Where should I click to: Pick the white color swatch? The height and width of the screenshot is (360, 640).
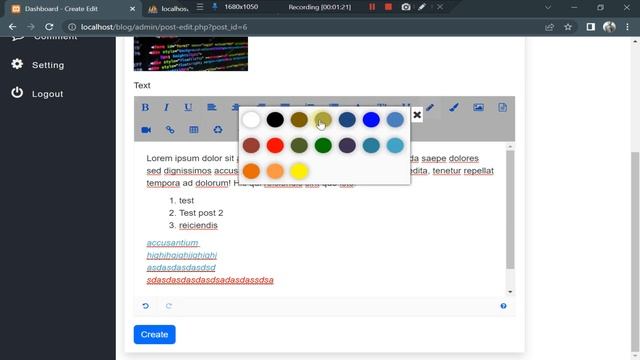click(251, 120)
